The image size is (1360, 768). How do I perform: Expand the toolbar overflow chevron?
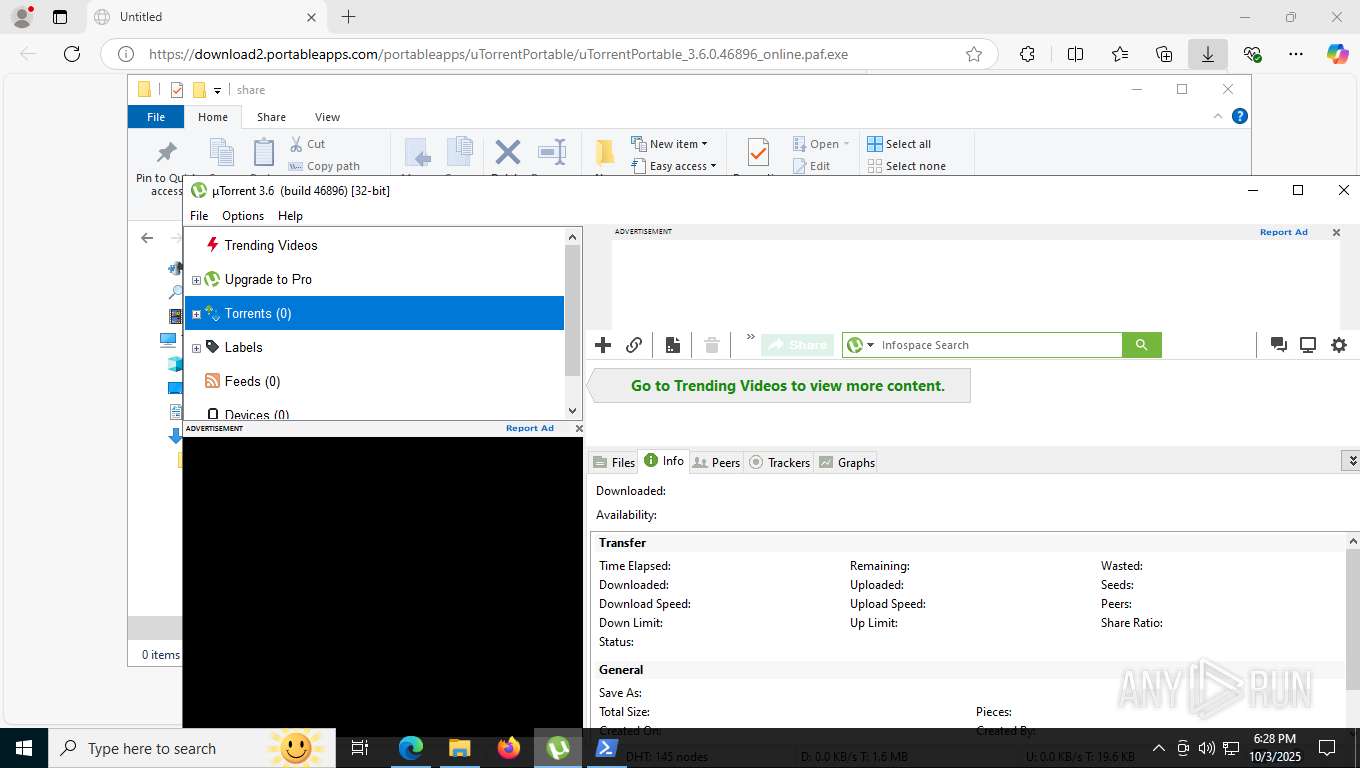click(750, 339)
